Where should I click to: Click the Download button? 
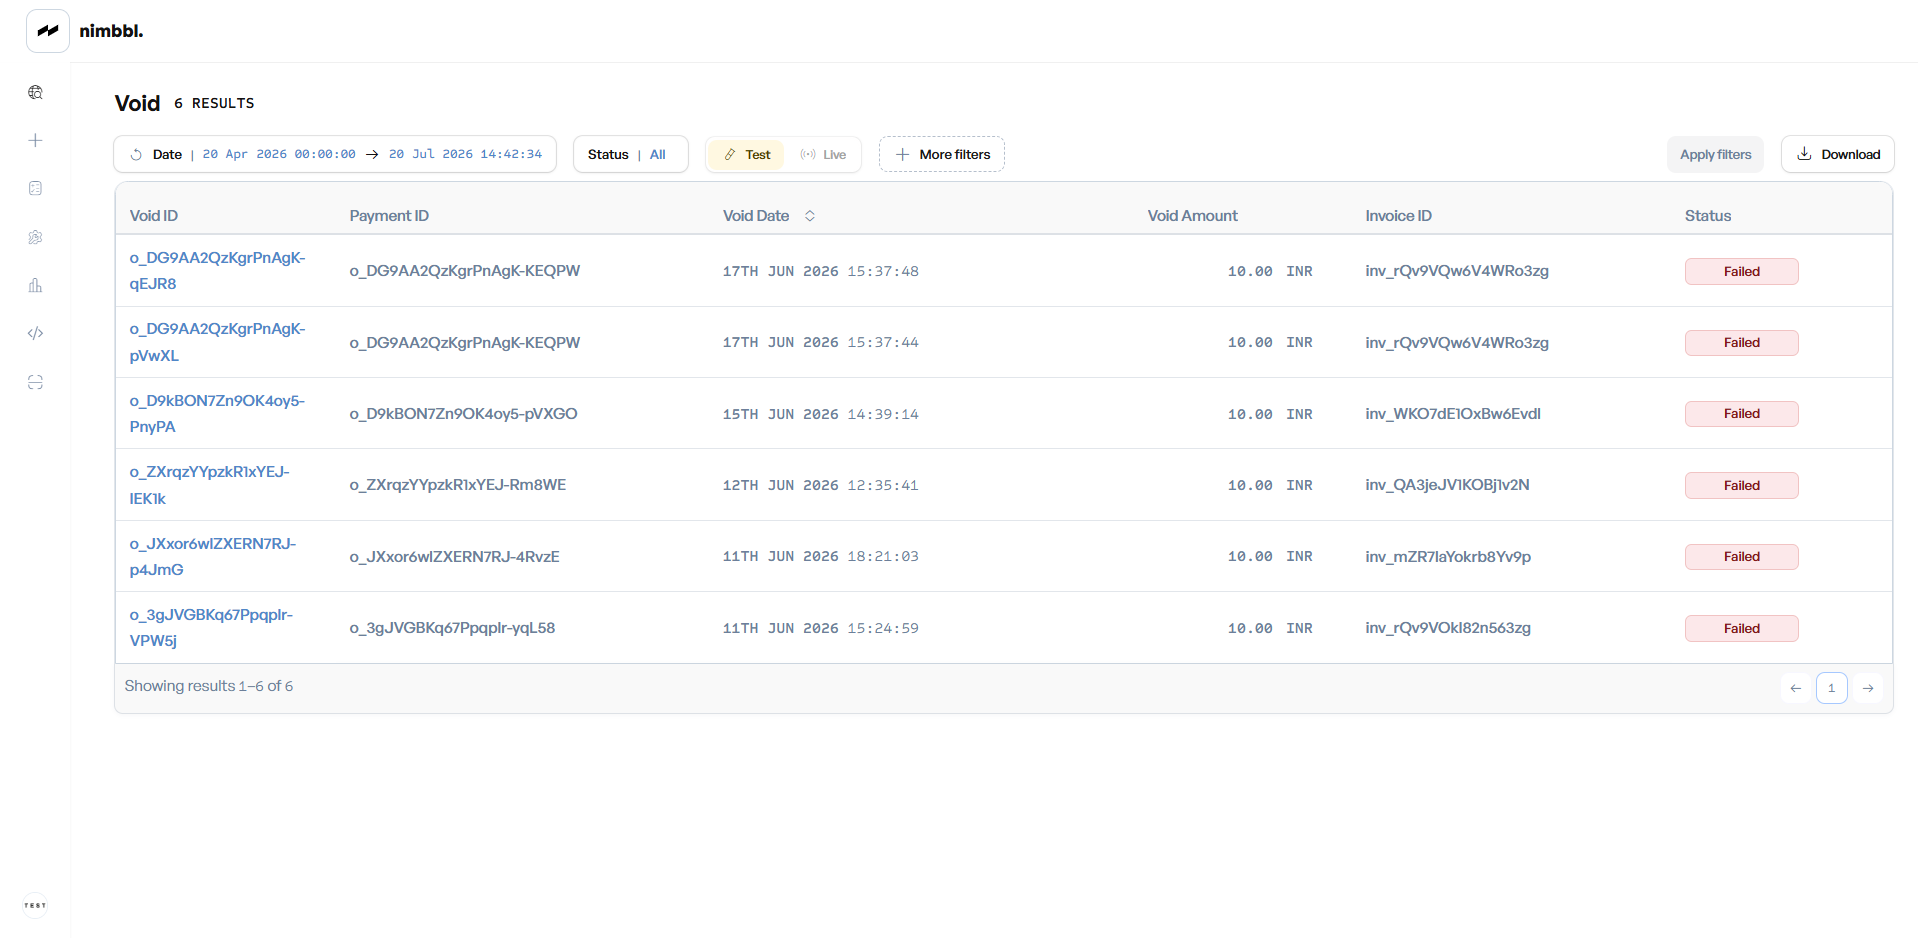(x=1838, y=155)
